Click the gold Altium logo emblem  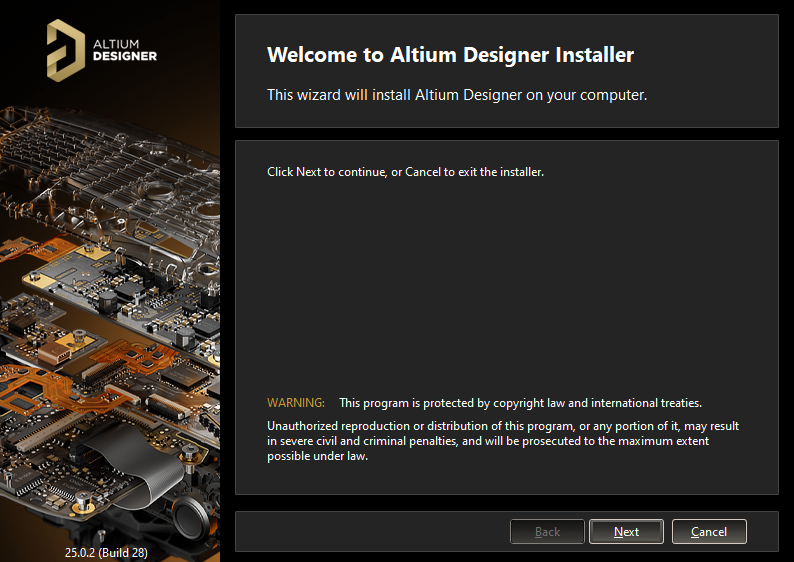67,48
